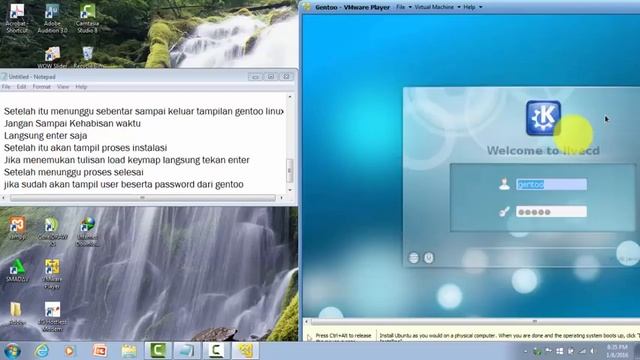Click the password field on login screen

(x=551, y=211)
